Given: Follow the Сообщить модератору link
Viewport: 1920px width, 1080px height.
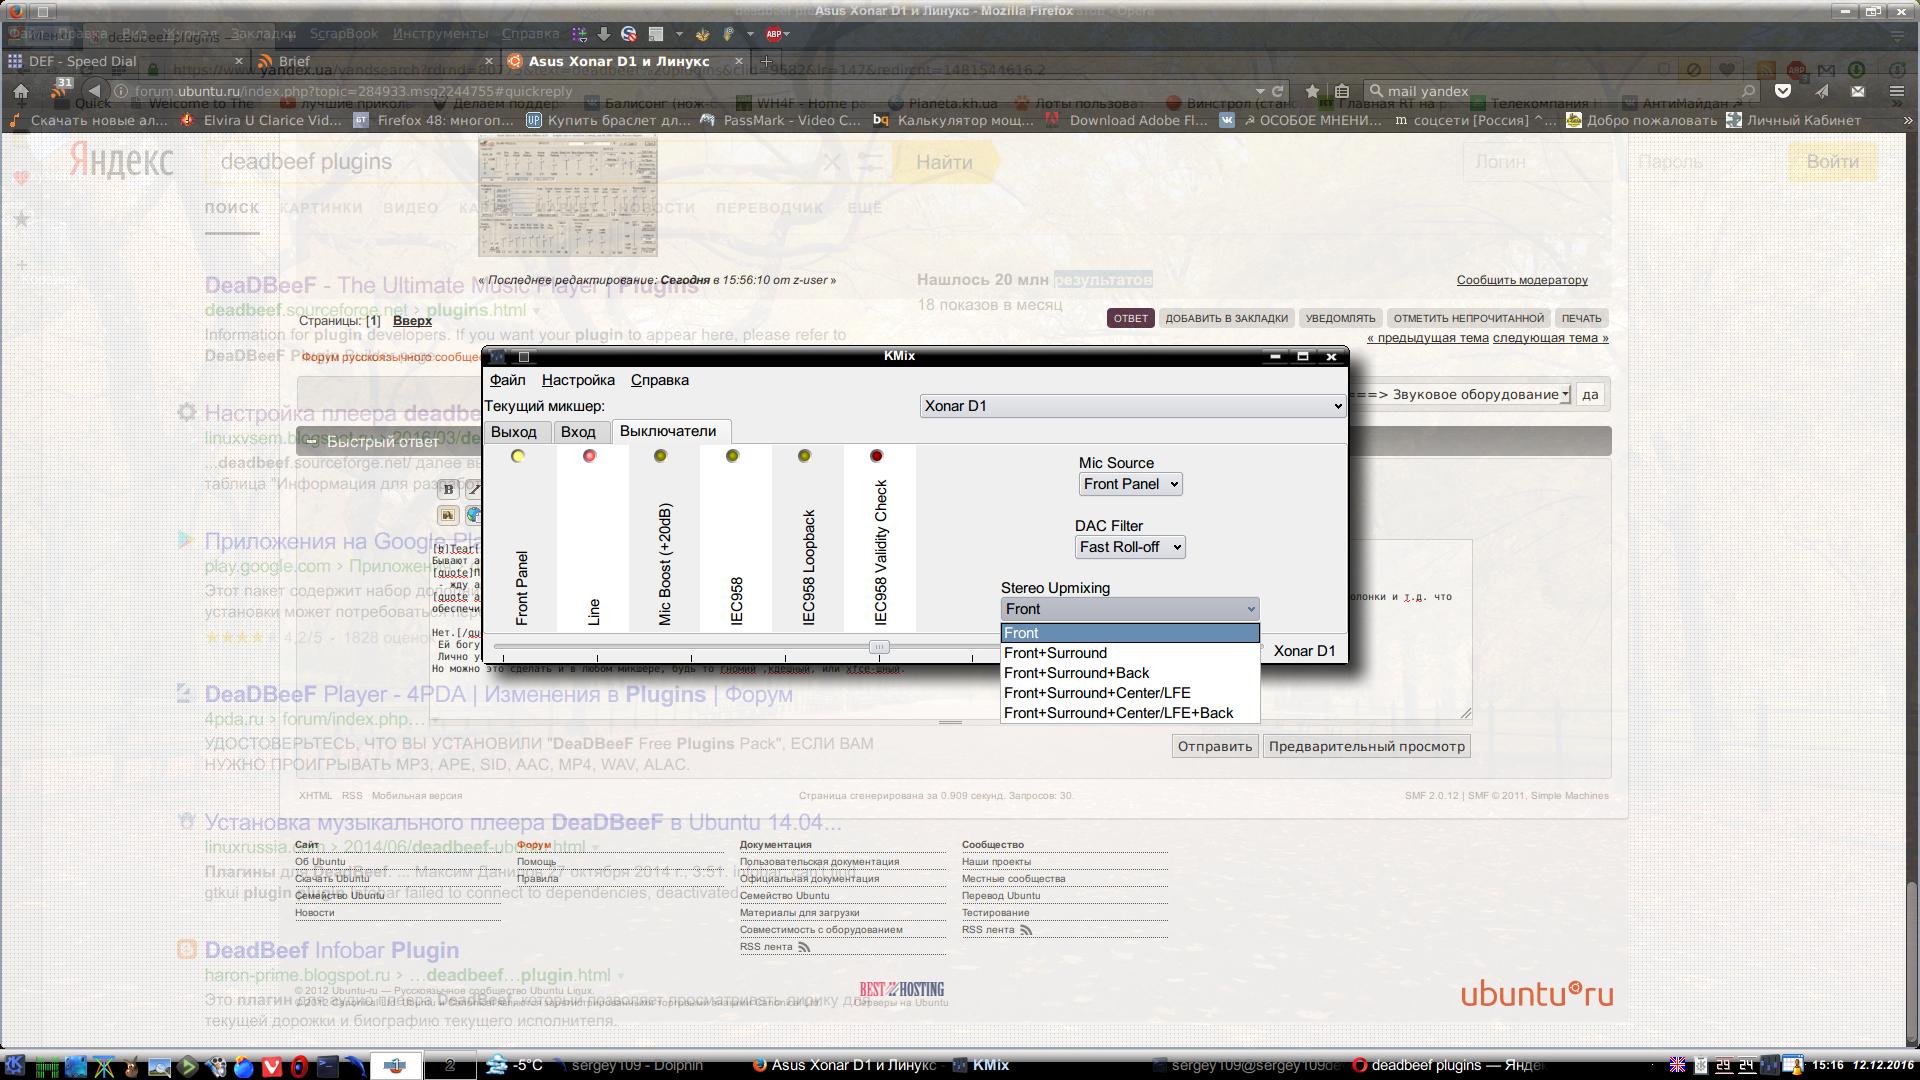Looking at the screenshot, I should (1522, 280).
